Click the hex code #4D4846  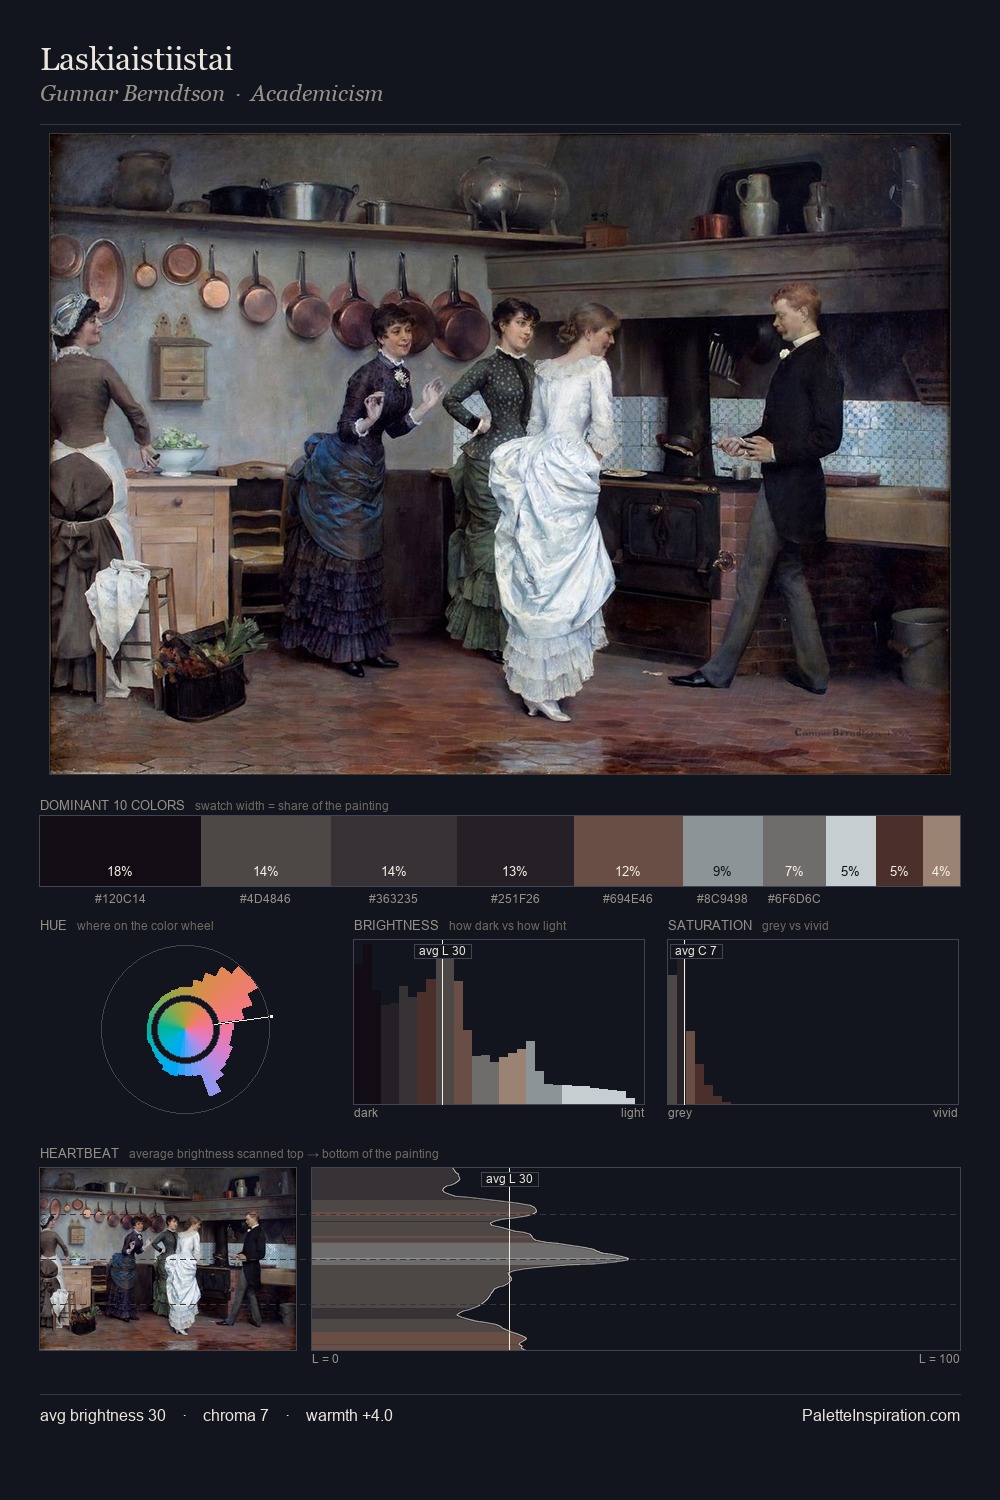pos(266,899)
